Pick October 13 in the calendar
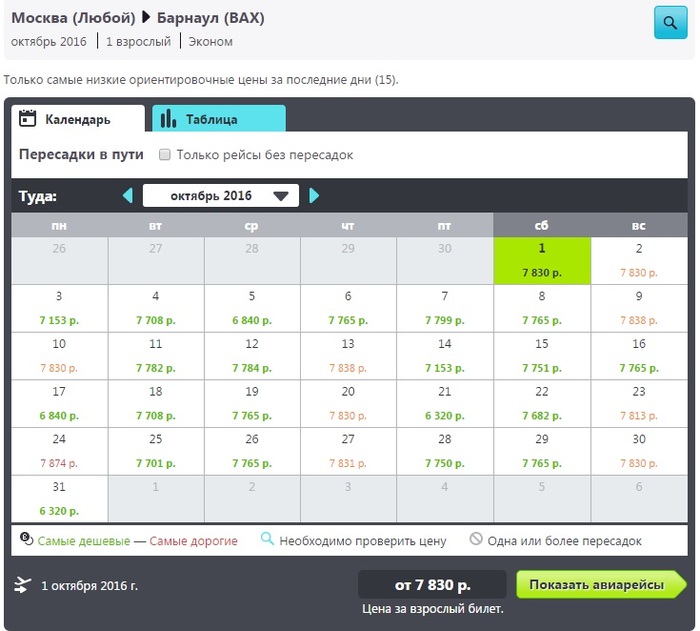This screenshot has width=700, height=631. (348, 356)
